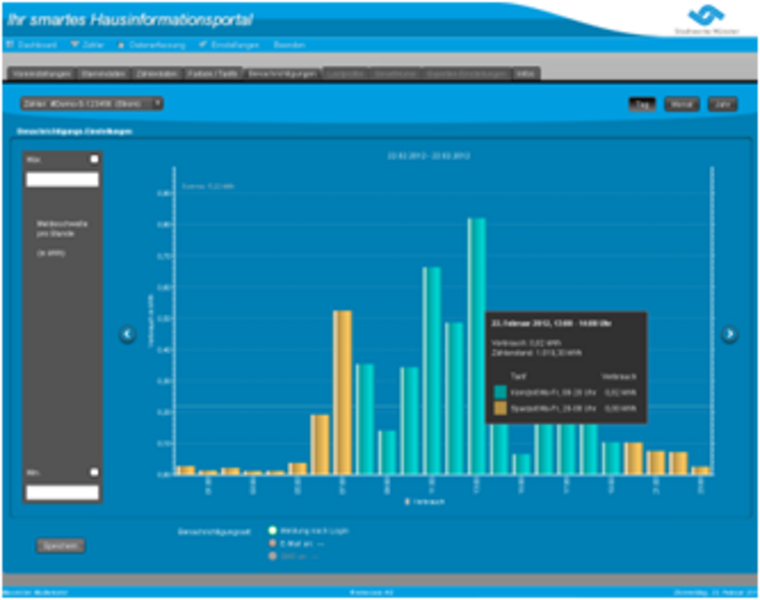Image resolution: width=760 pixels, height=600 pixels.
Task: Switch to the Infos tab
Action: click(526, 74)
